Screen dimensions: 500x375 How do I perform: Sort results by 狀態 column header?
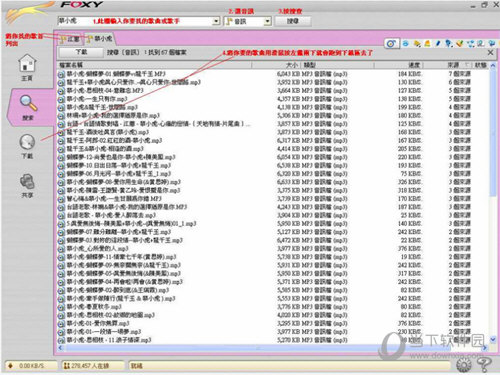(480, 65)
